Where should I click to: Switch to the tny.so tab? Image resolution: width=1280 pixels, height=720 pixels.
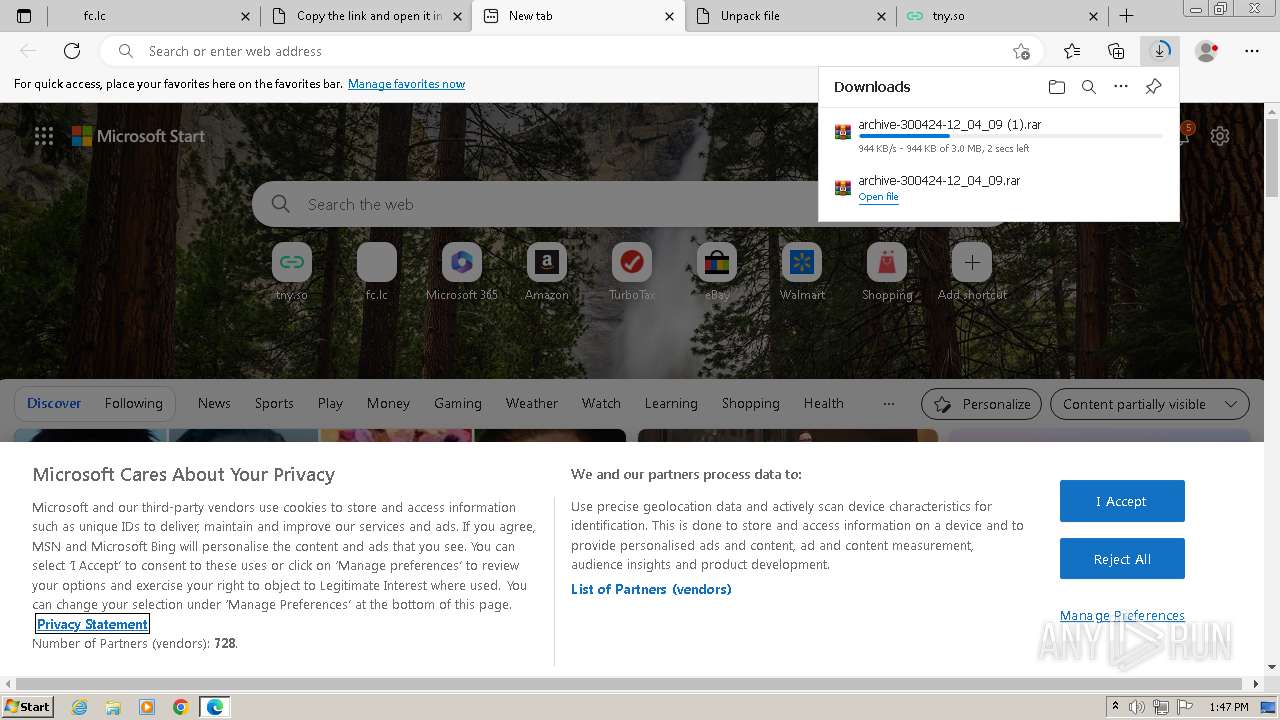click(x=1002, y=16)
